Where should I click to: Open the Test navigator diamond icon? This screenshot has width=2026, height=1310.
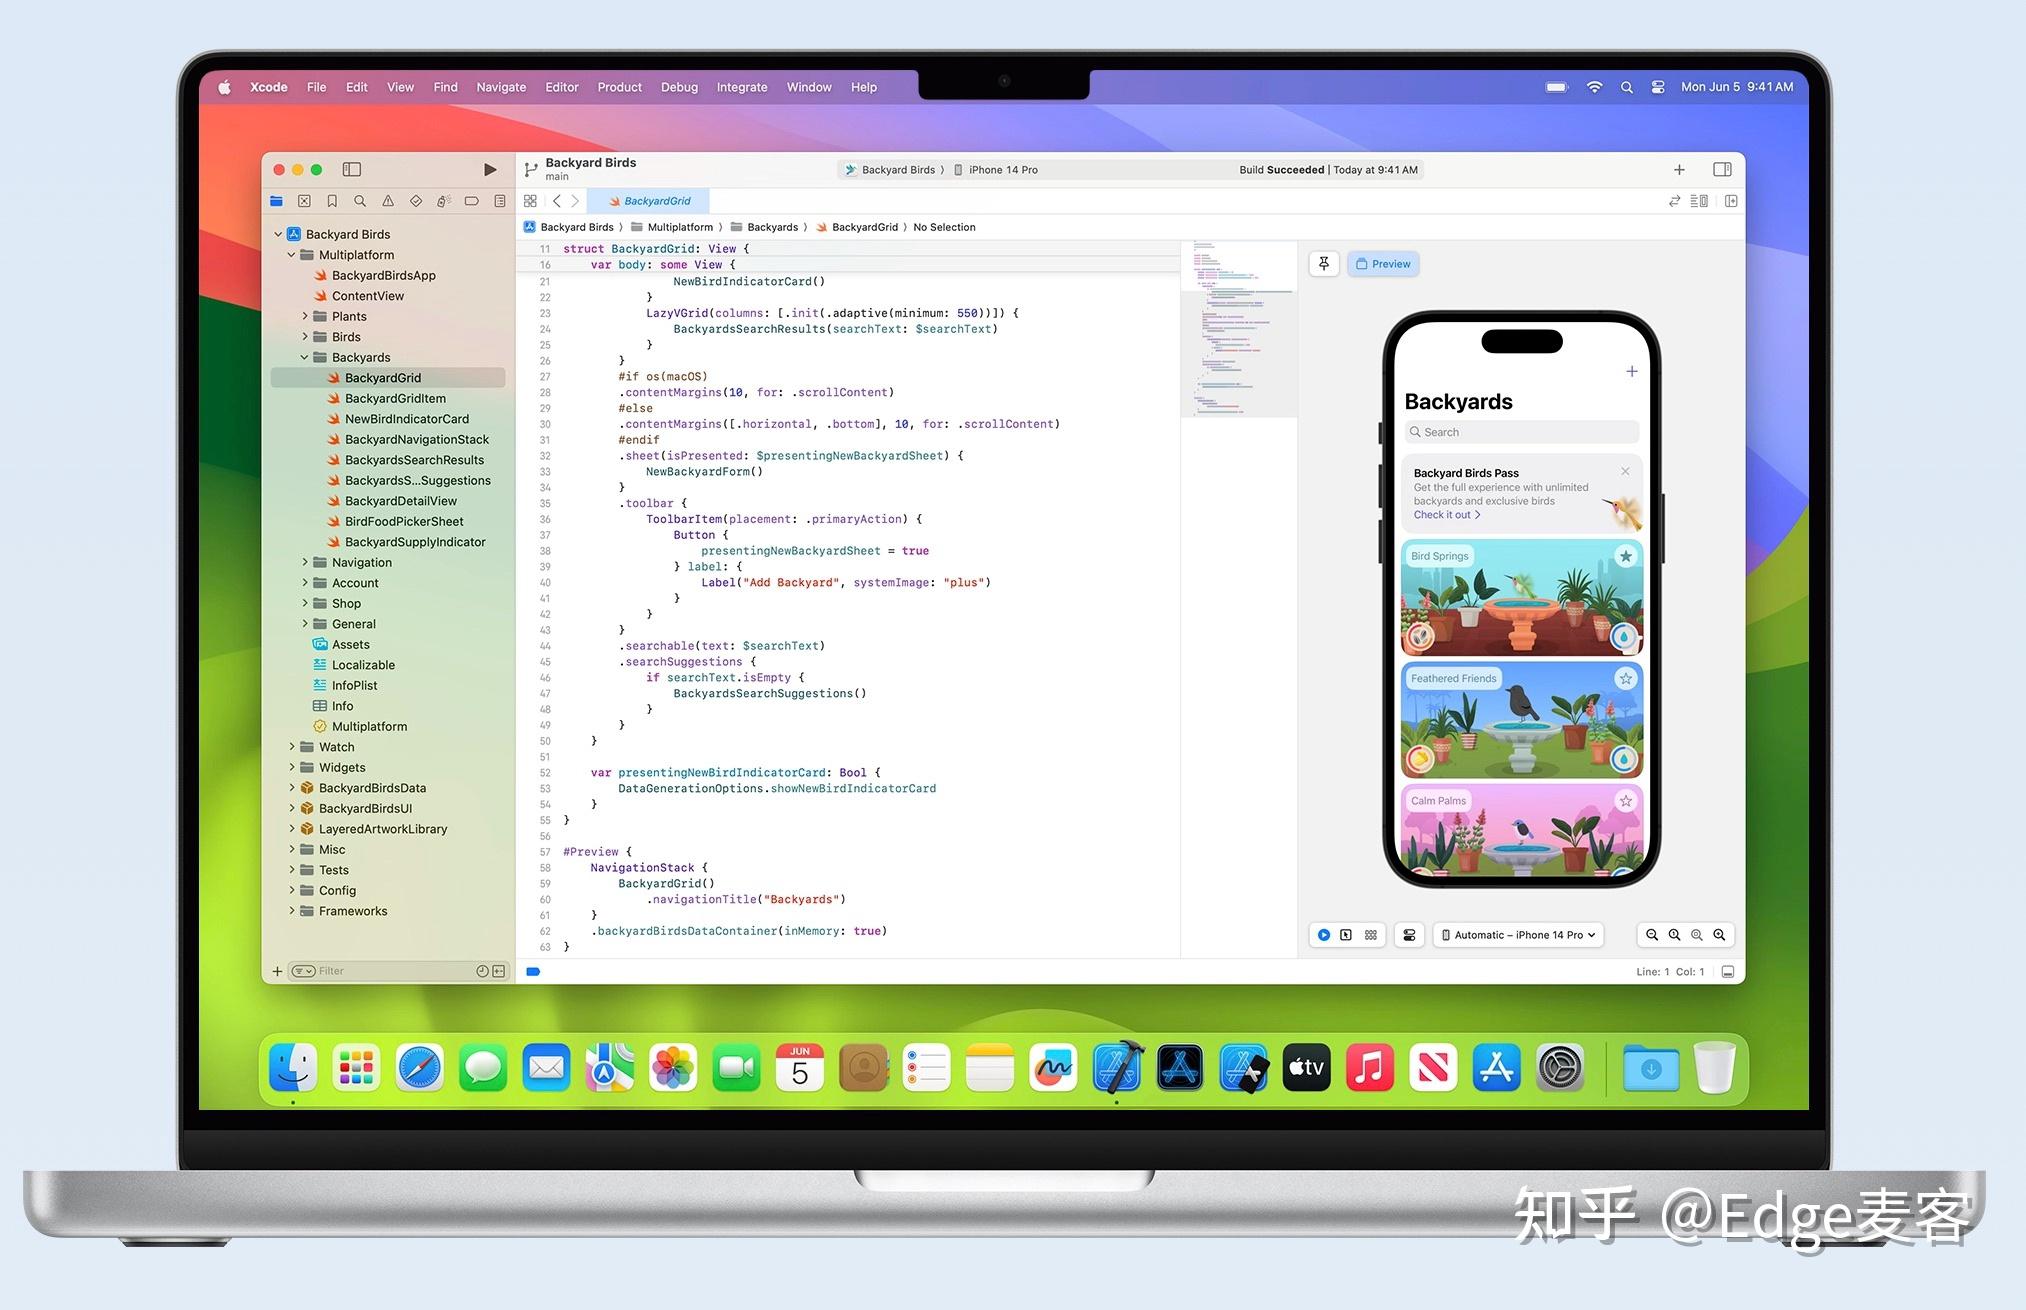416,201
